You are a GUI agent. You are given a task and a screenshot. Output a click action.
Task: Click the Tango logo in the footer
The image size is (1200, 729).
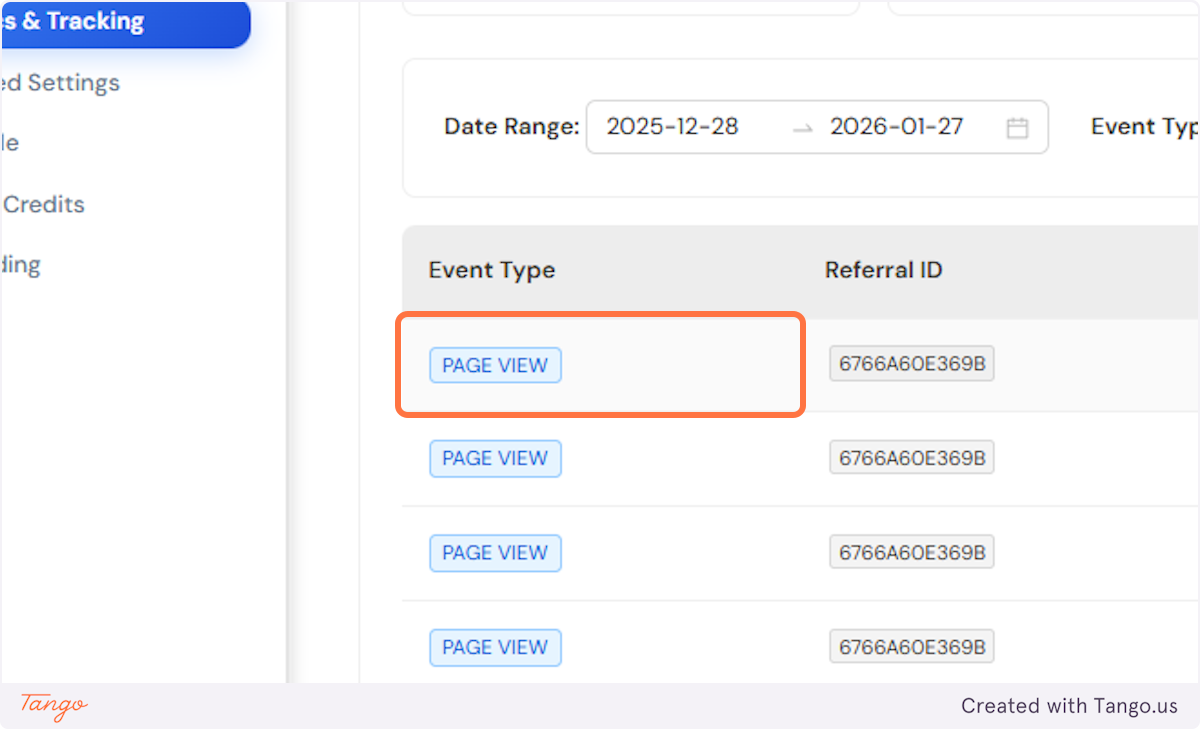51,707
